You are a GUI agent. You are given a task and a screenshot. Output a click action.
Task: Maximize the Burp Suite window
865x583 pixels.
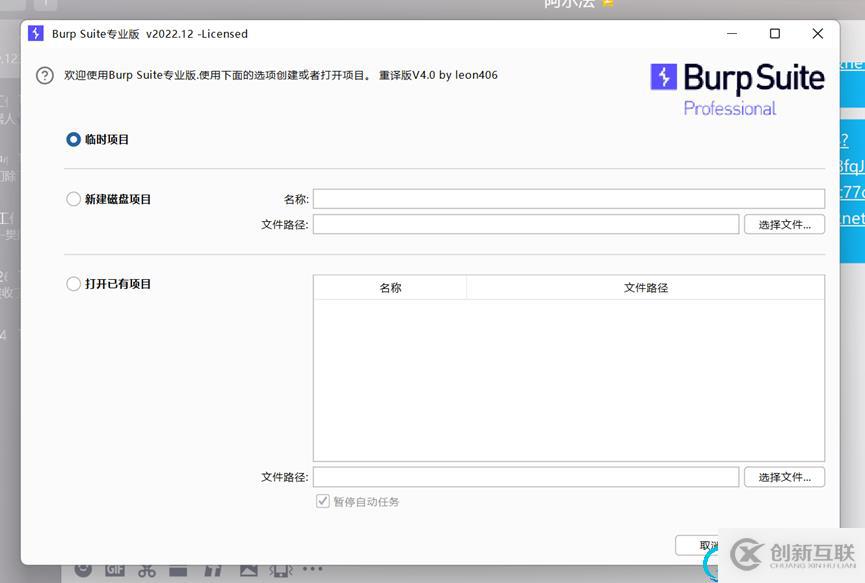pyautogui.click(x=775, y=34)
